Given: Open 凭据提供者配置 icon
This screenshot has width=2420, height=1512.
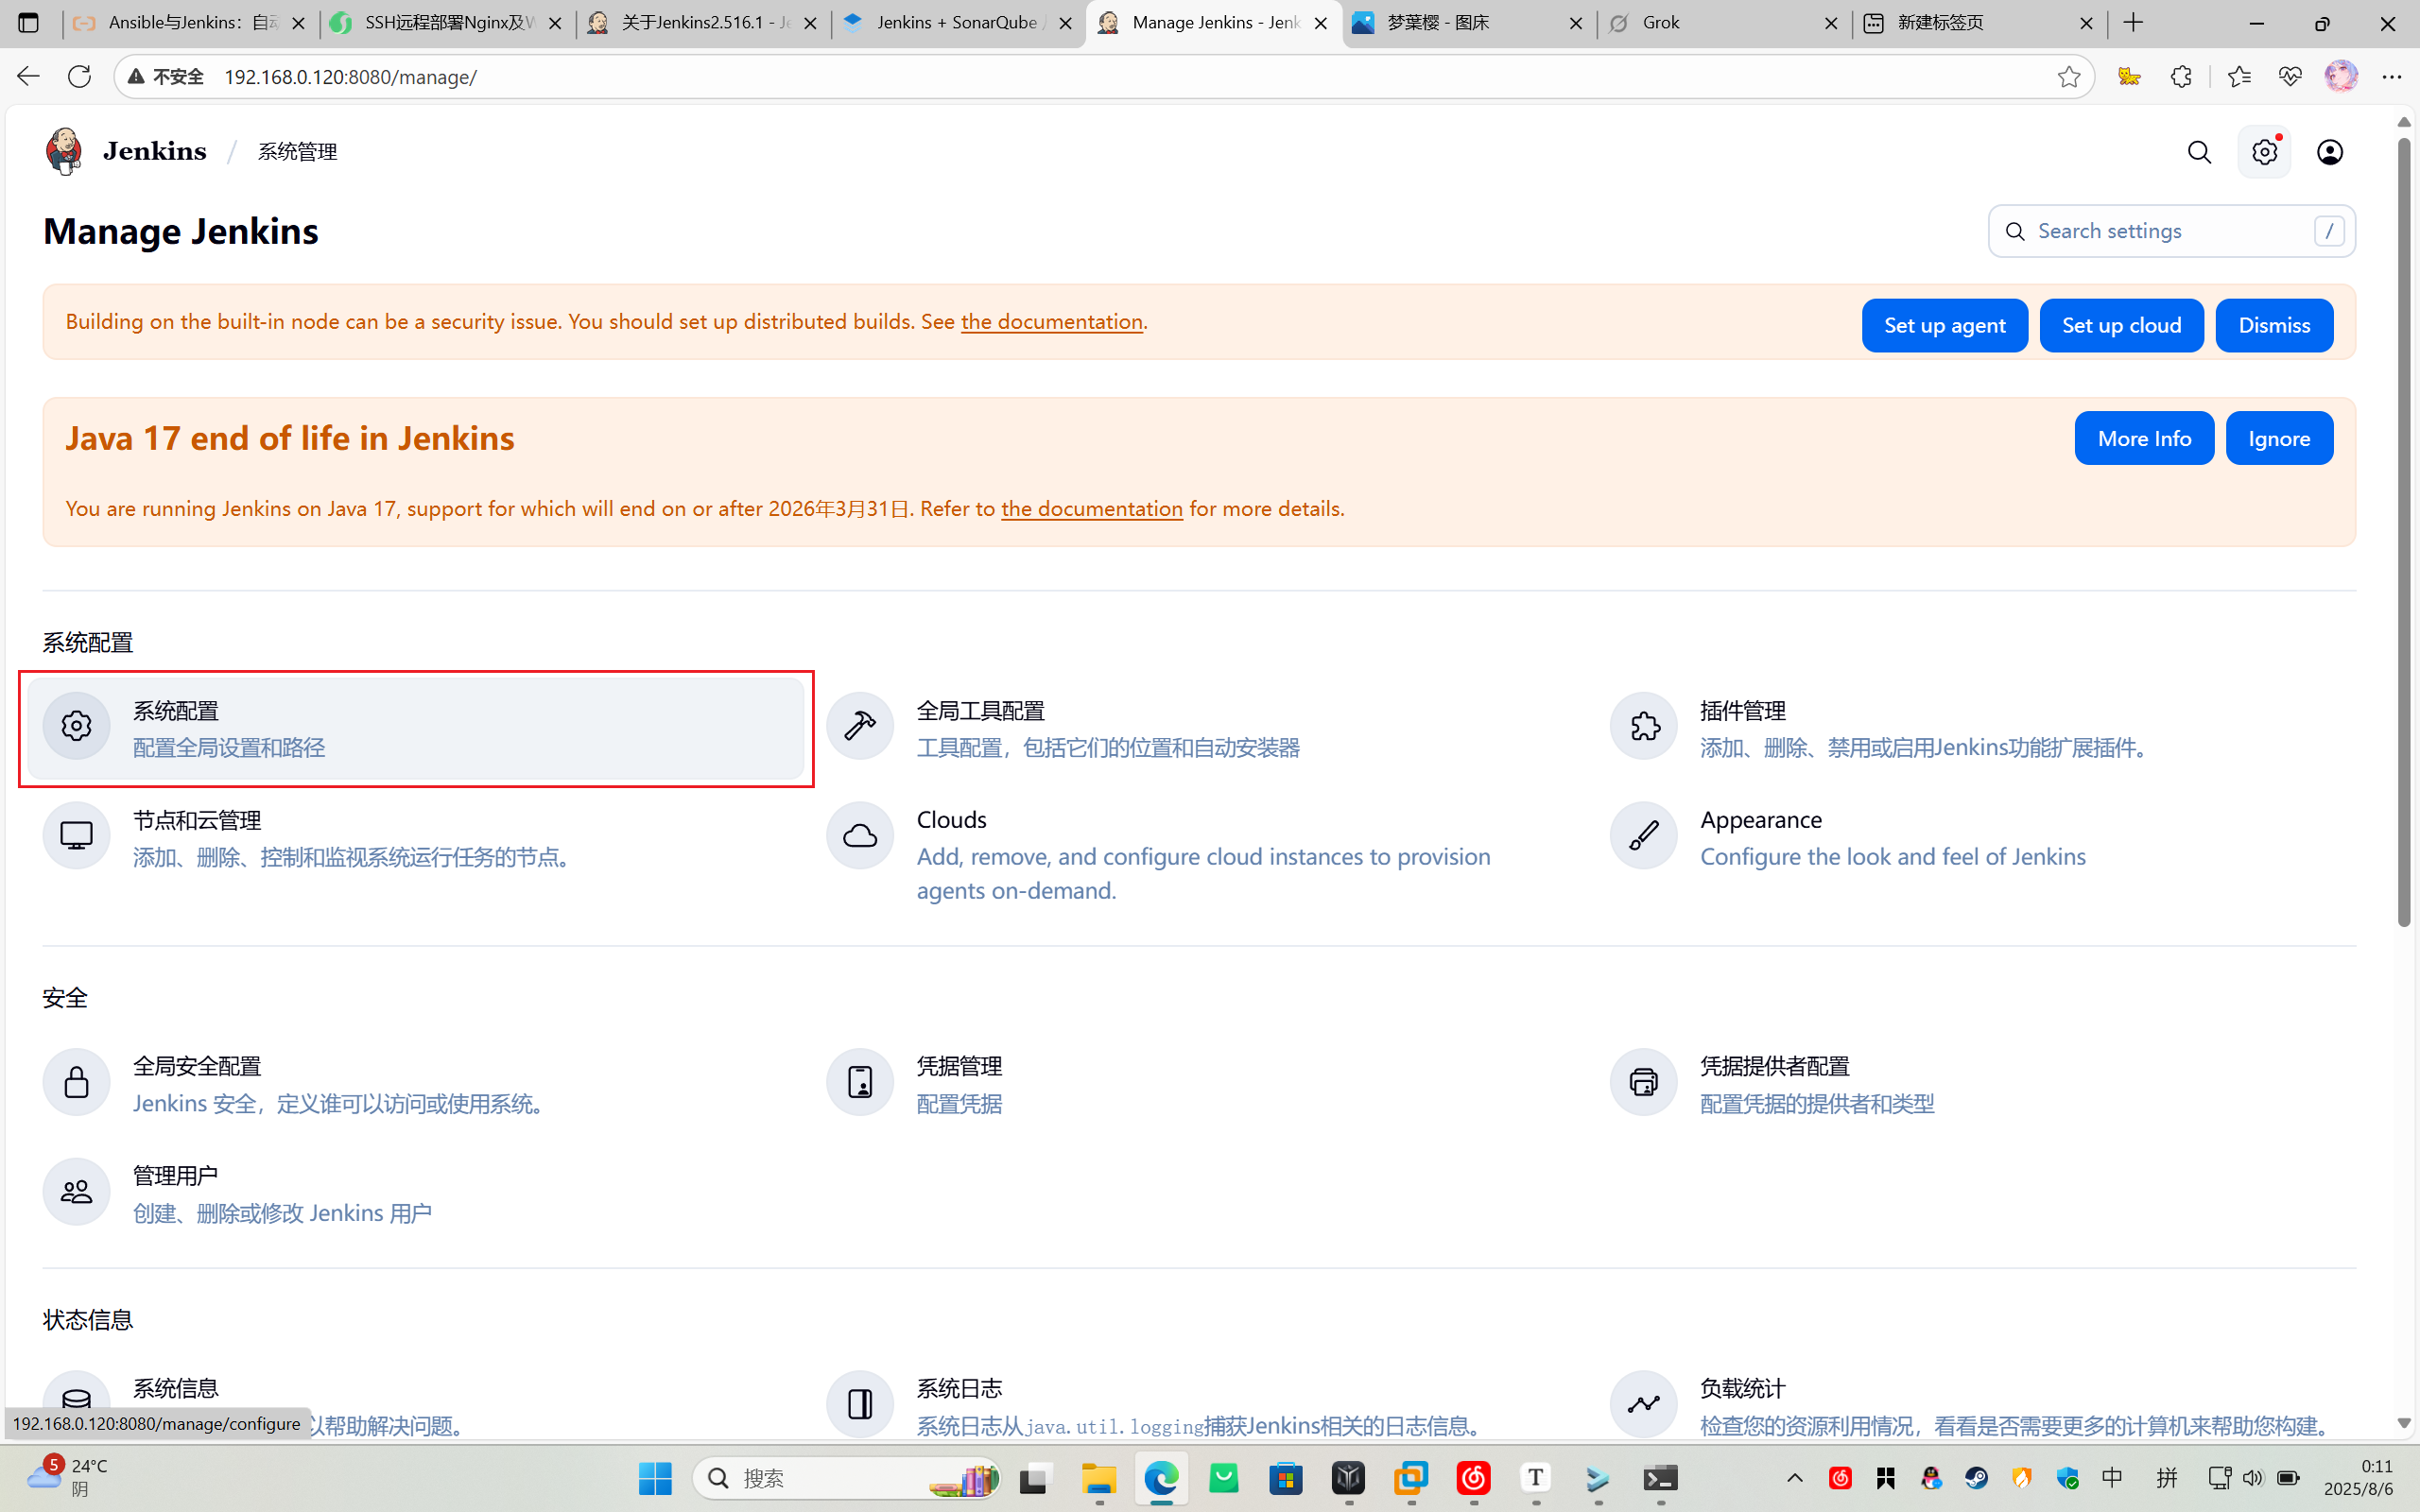Looking at the screenshot, I should 1643,1082.
